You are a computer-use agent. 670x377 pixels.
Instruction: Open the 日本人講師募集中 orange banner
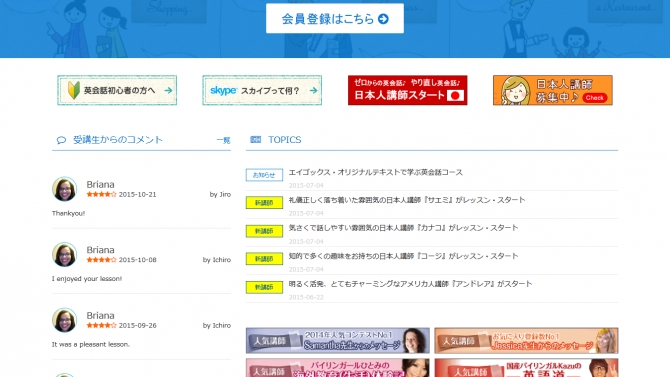click(x=552, y=90)
